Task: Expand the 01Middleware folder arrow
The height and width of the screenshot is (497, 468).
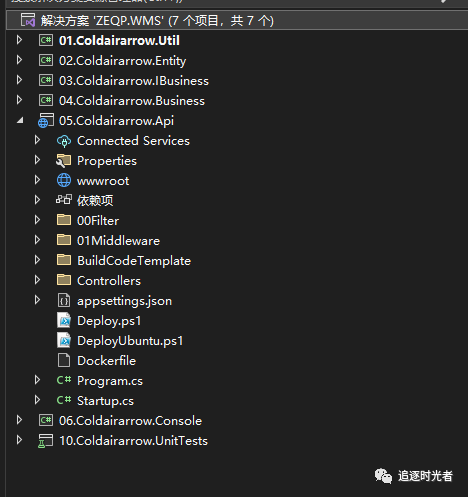Action: 37,240
